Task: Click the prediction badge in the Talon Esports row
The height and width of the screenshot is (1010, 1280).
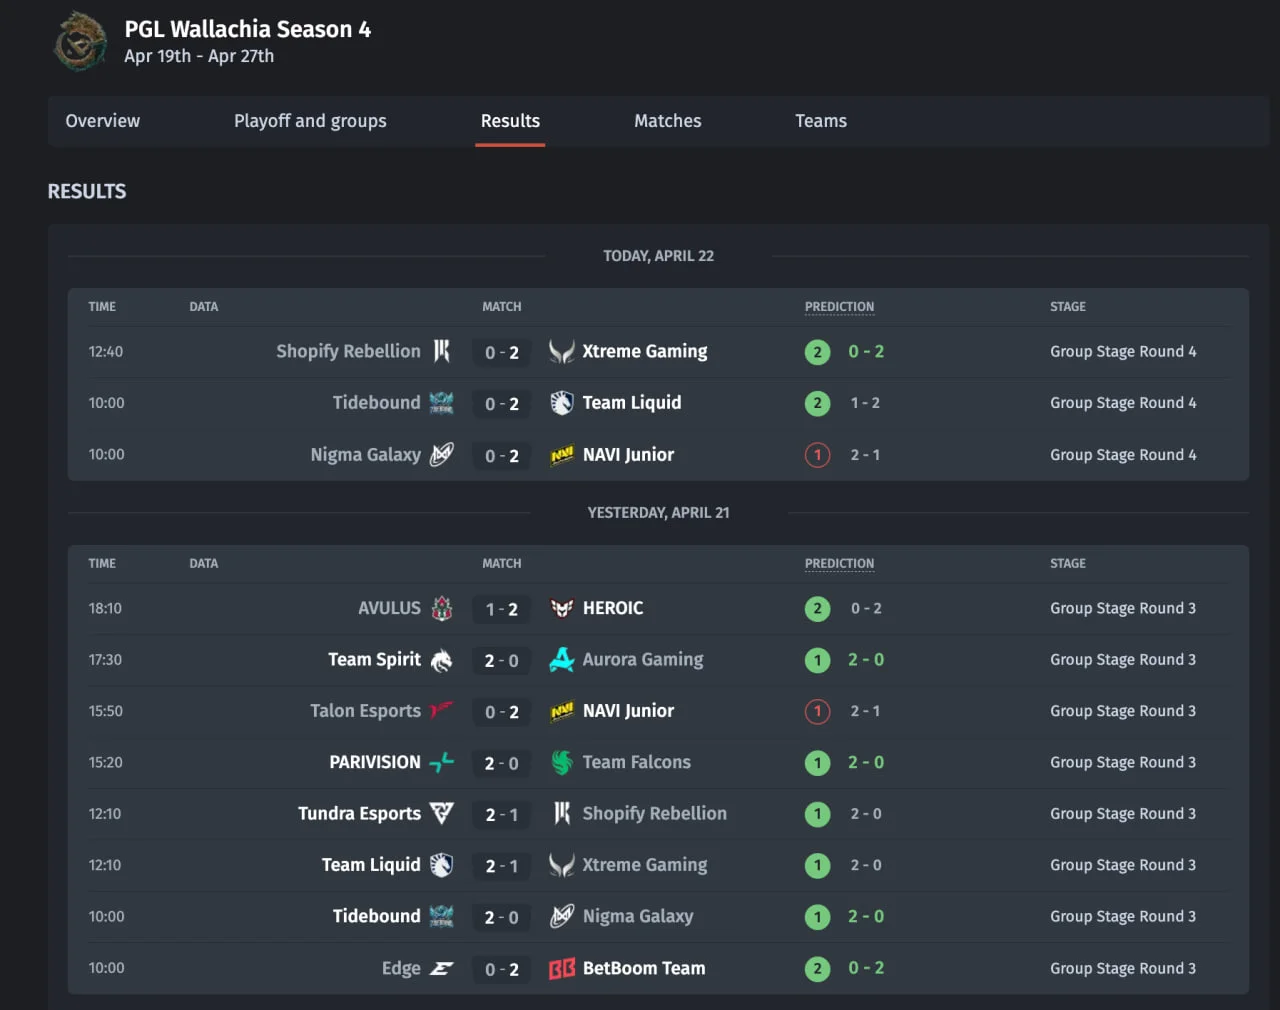Action: (x=817, y=711)
